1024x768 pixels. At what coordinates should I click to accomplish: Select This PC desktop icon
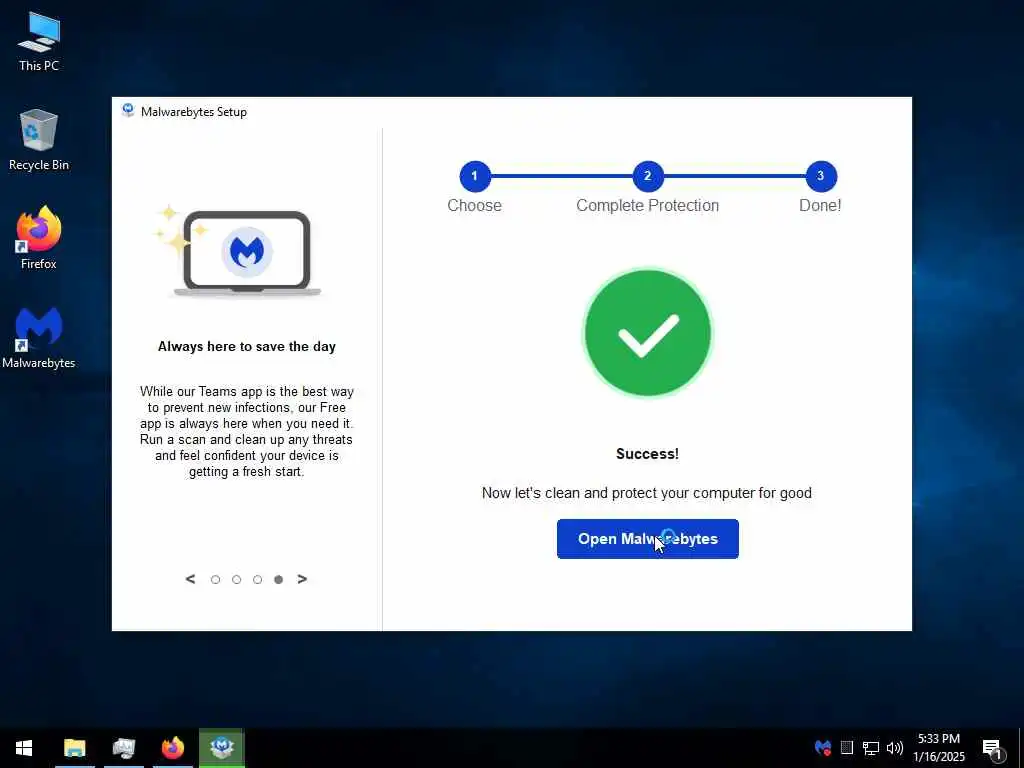click(x=39, y=41)
